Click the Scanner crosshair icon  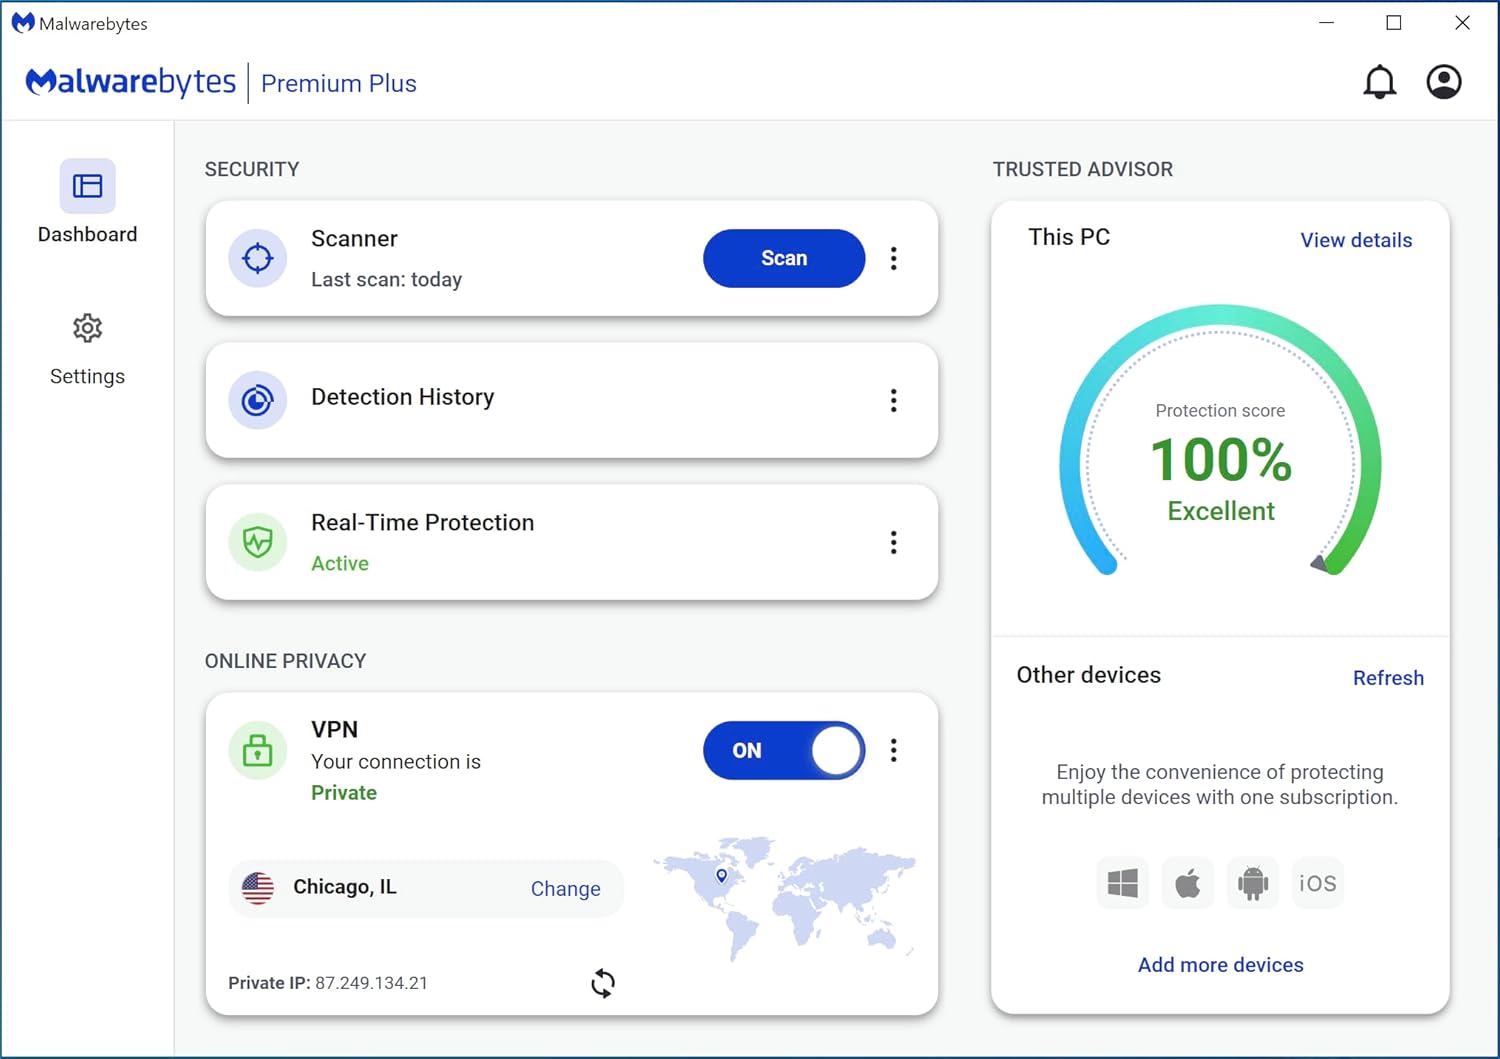[x=258, y=258]
